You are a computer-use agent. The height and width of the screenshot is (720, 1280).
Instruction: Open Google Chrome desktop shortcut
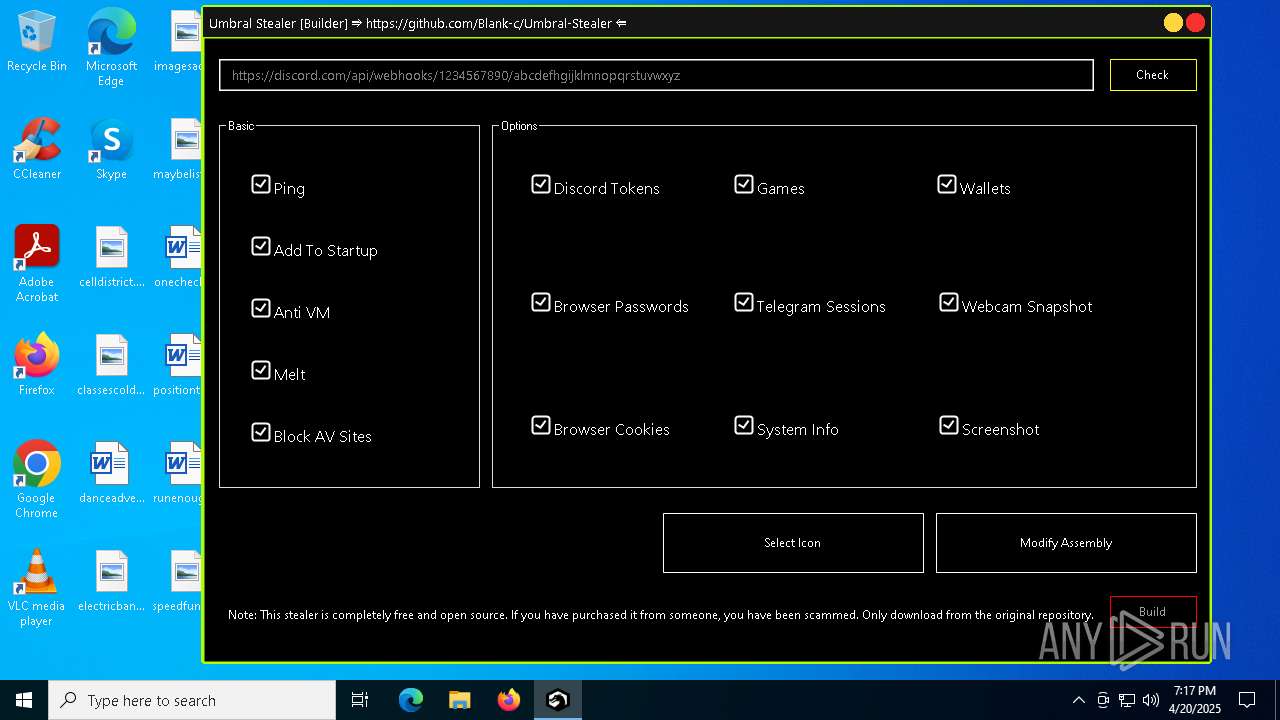point(37,480)
